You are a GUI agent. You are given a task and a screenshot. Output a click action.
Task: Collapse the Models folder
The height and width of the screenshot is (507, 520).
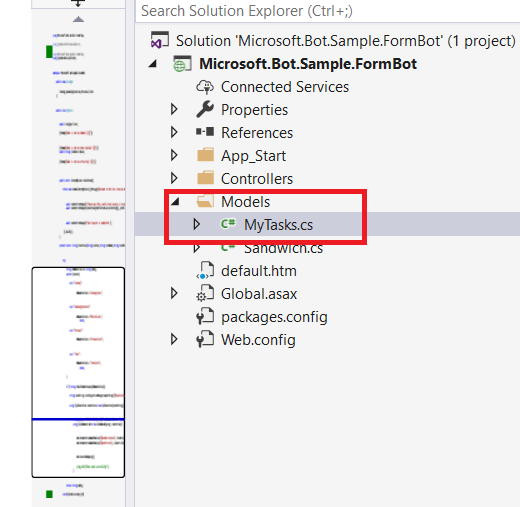pos(175,201)
